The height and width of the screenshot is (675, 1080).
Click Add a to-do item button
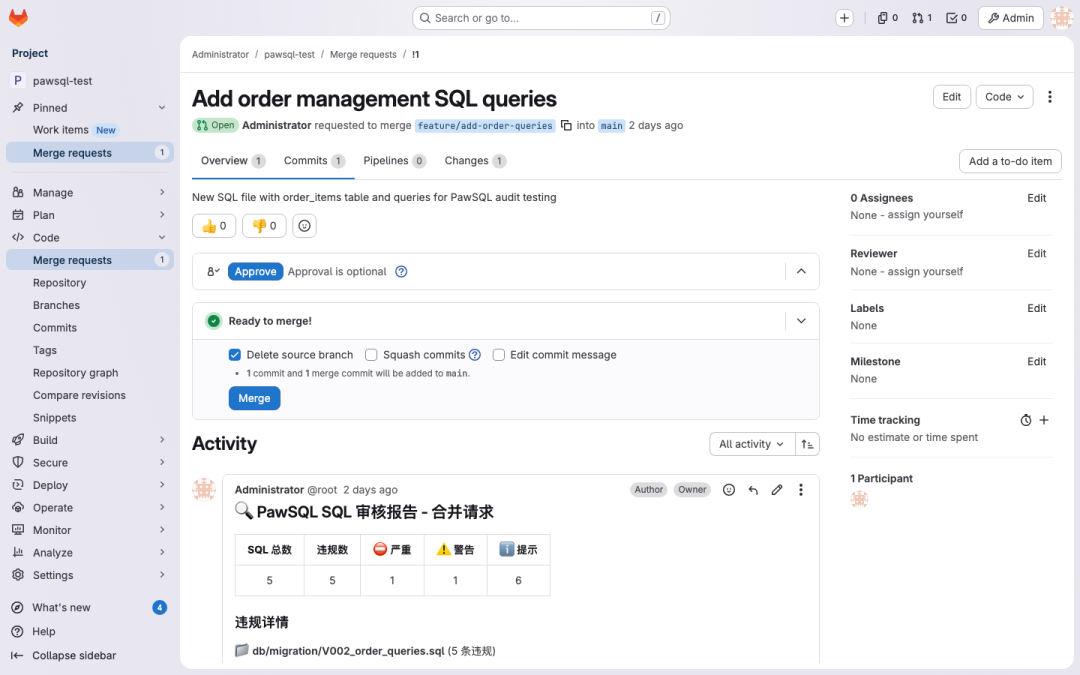tap(1010, 161)
